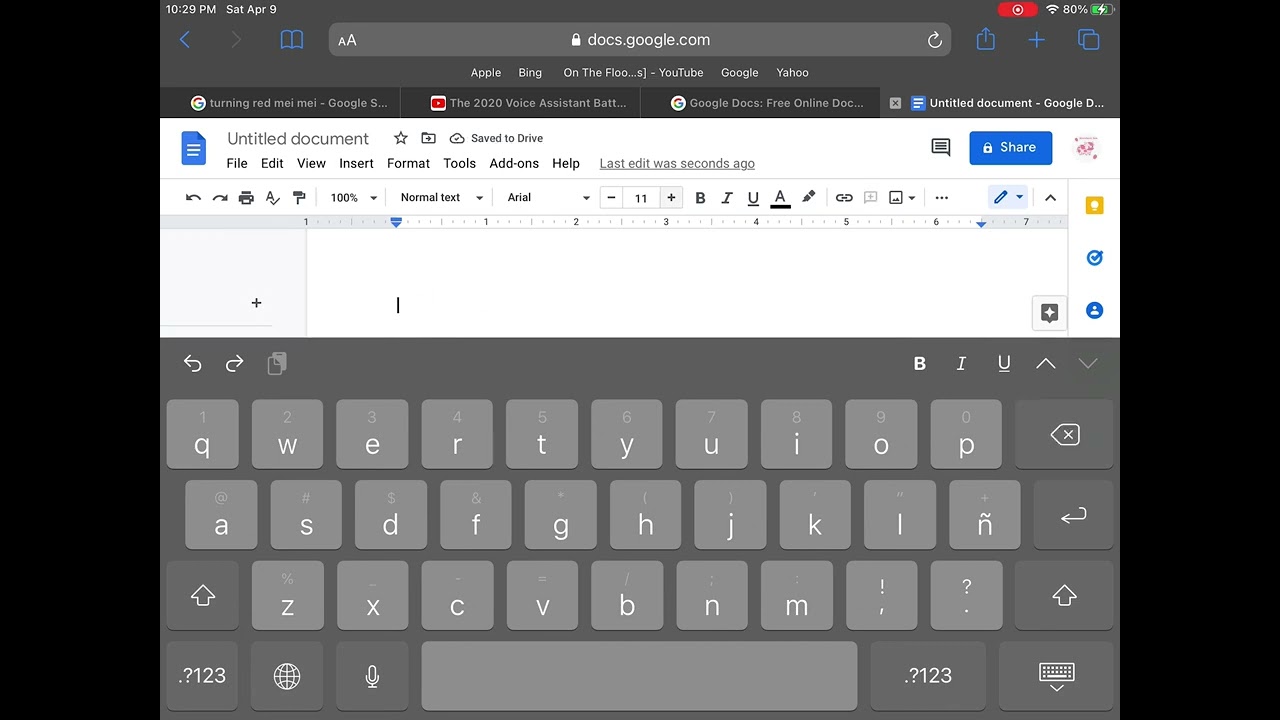
Task: Run spelling and grammar check icon
Action: pos(272,198)
